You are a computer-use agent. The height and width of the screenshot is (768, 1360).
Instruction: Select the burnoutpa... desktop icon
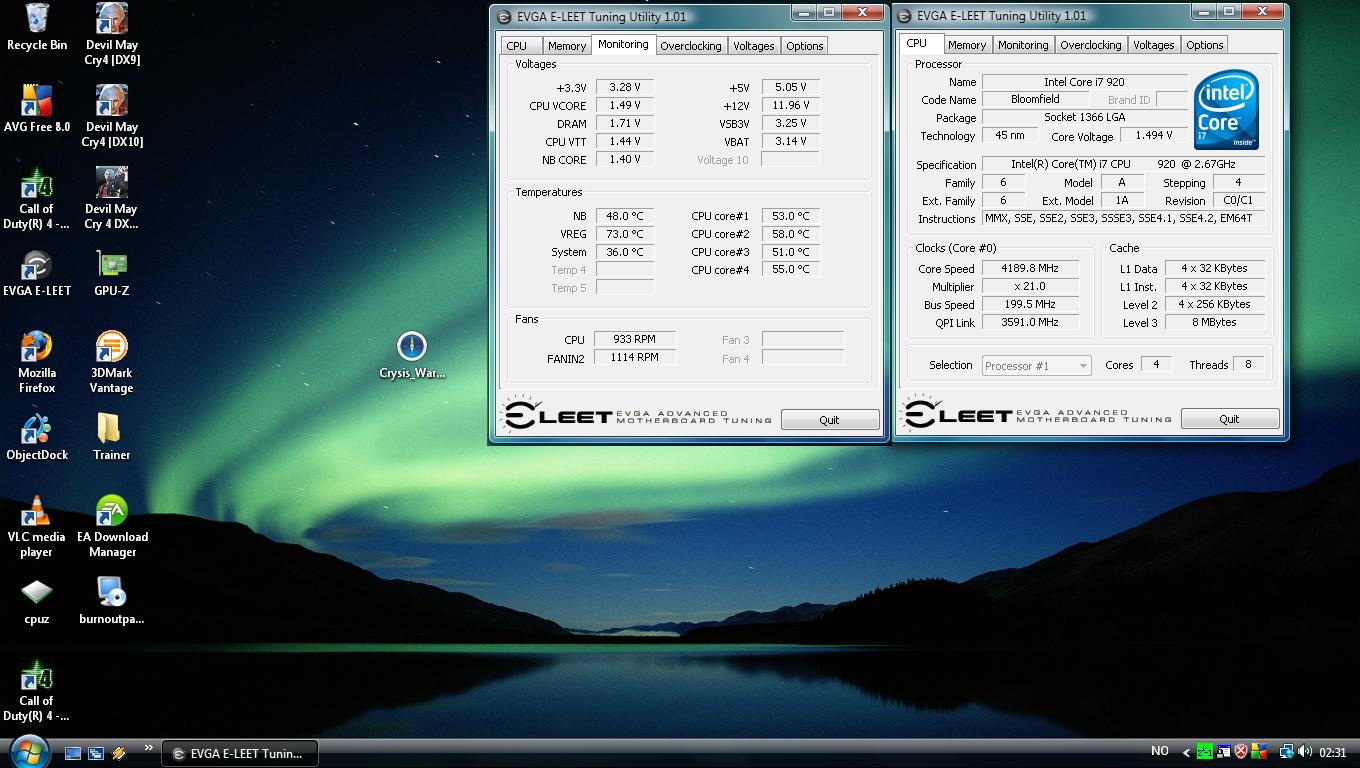pos(111,601)
